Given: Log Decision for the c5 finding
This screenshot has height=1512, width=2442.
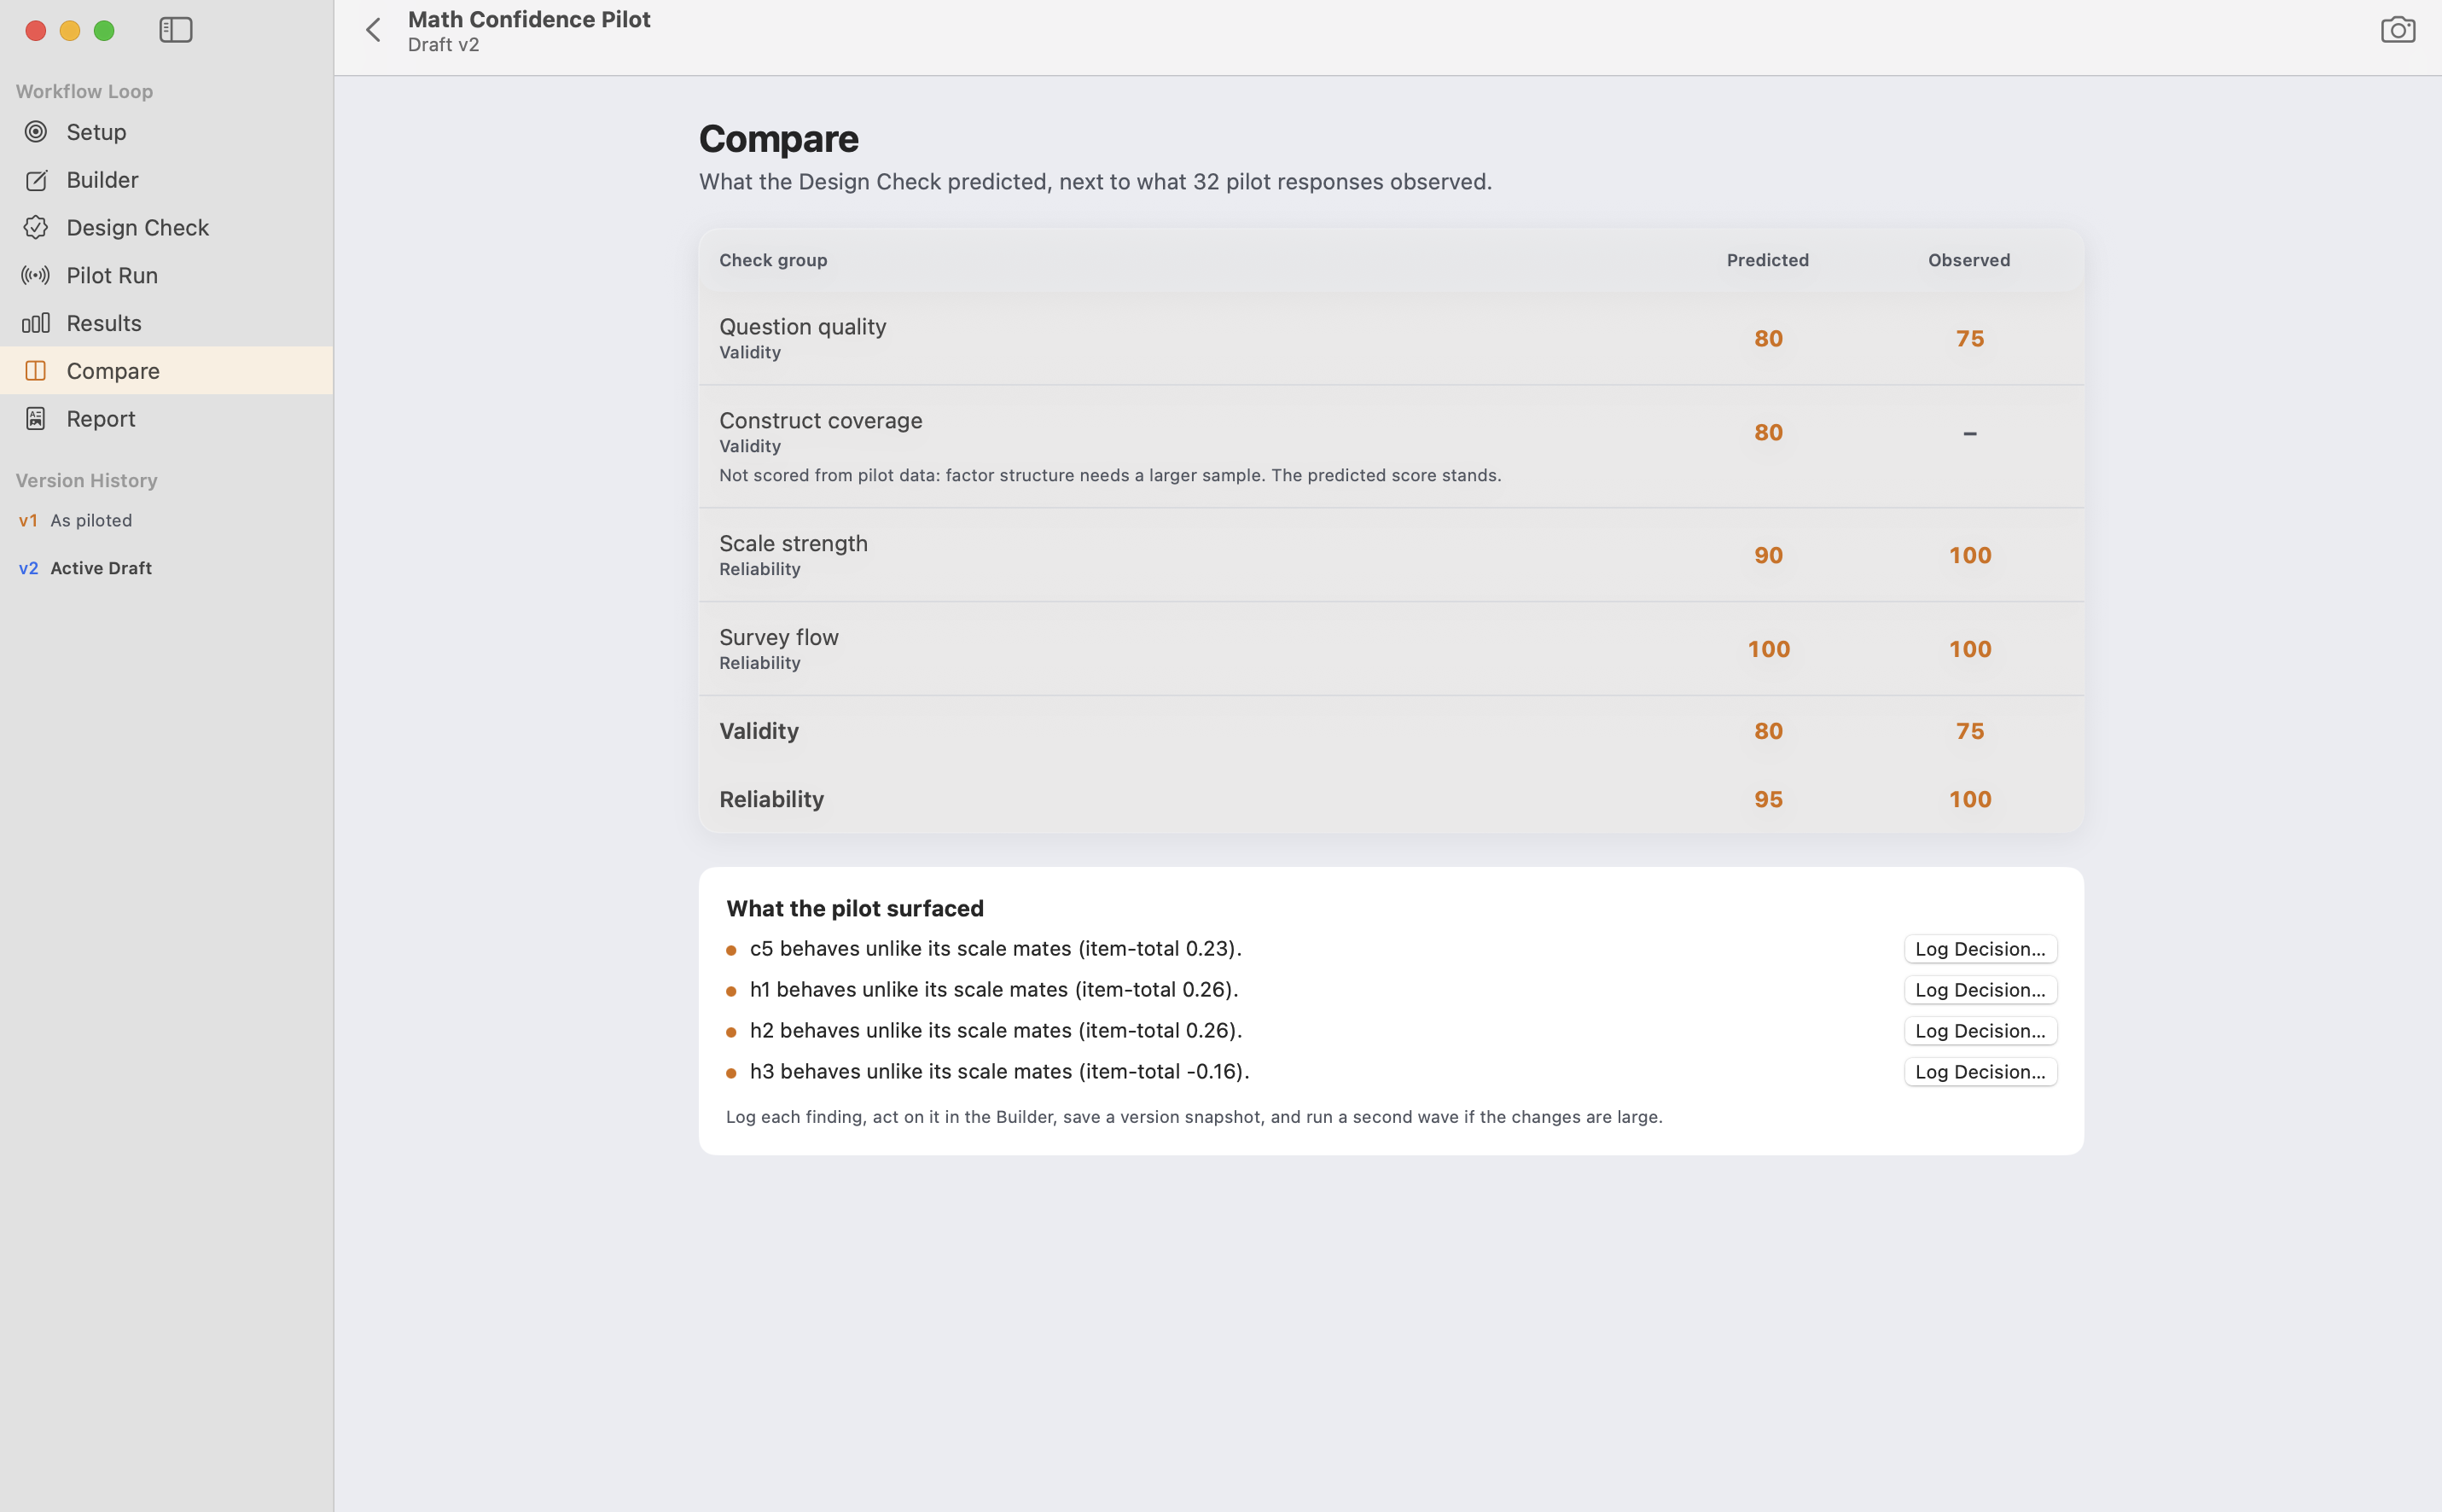Looking at the screenshot, I should 1980,949.
